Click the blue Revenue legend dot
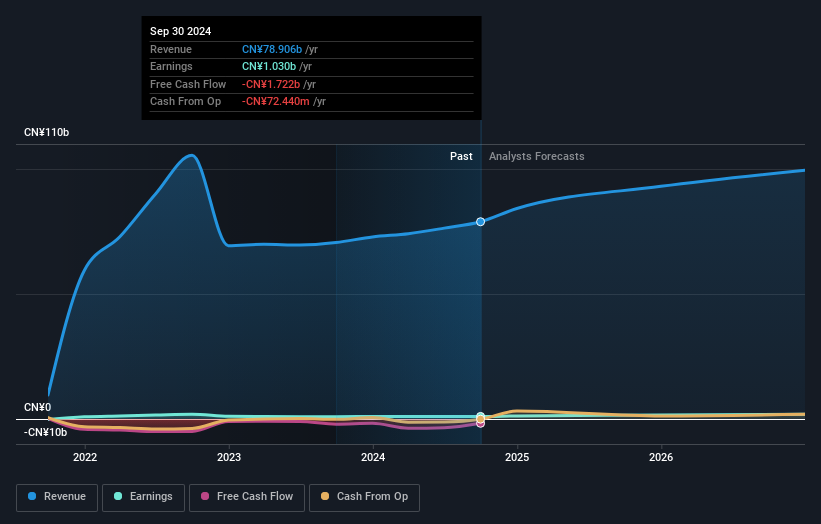Viewport: 821px width, 524px height. (x=32, y=496)
